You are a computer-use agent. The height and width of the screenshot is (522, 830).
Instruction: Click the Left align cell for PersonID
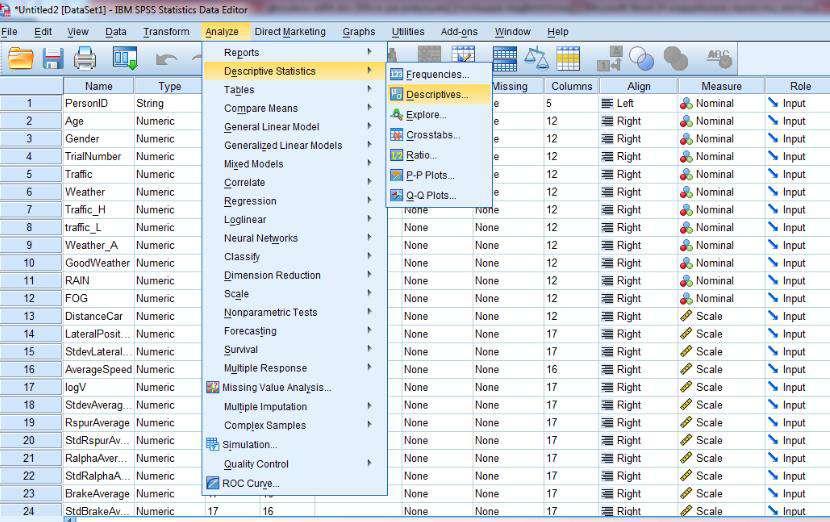(x=638, y=103)
